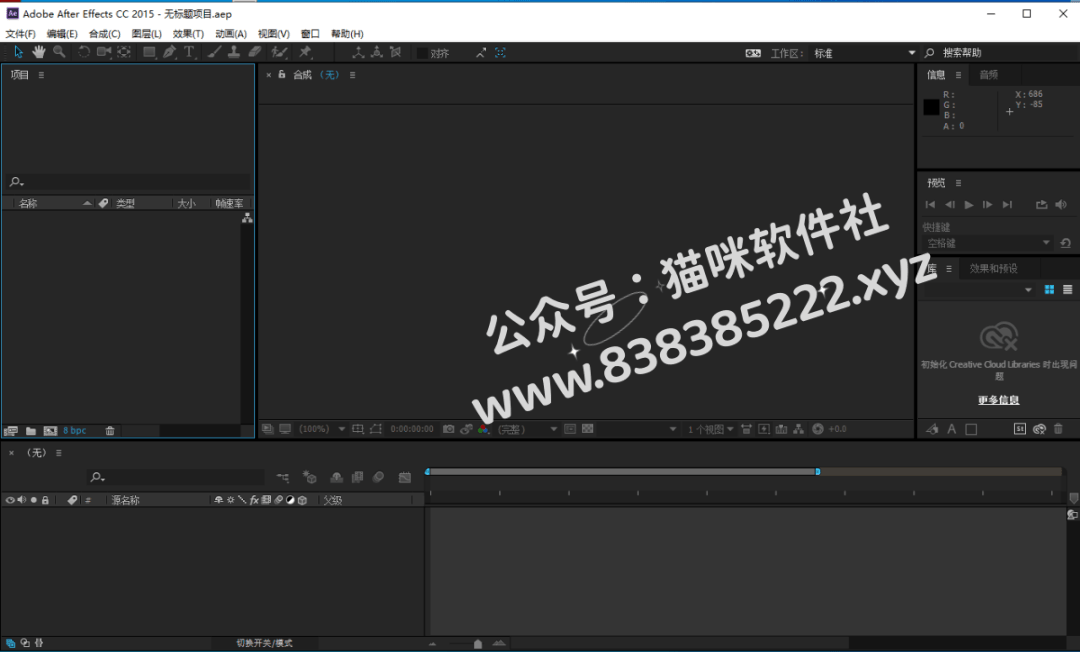Select the Pan Behind anchor tool
Image resolution: width=1080 pixels, height=652 pixels.
(x=124, y=52)
